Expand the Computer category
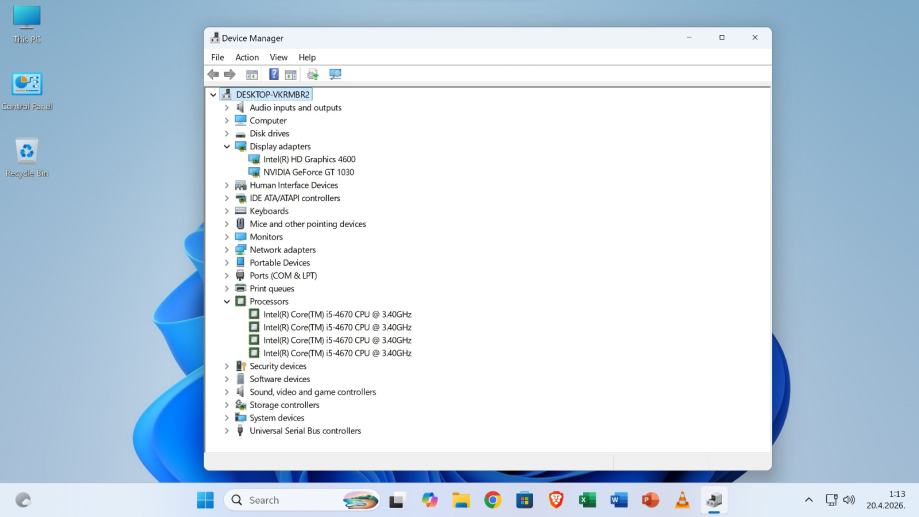The height and width of the screenshot is (517, 919). (227, 121)
